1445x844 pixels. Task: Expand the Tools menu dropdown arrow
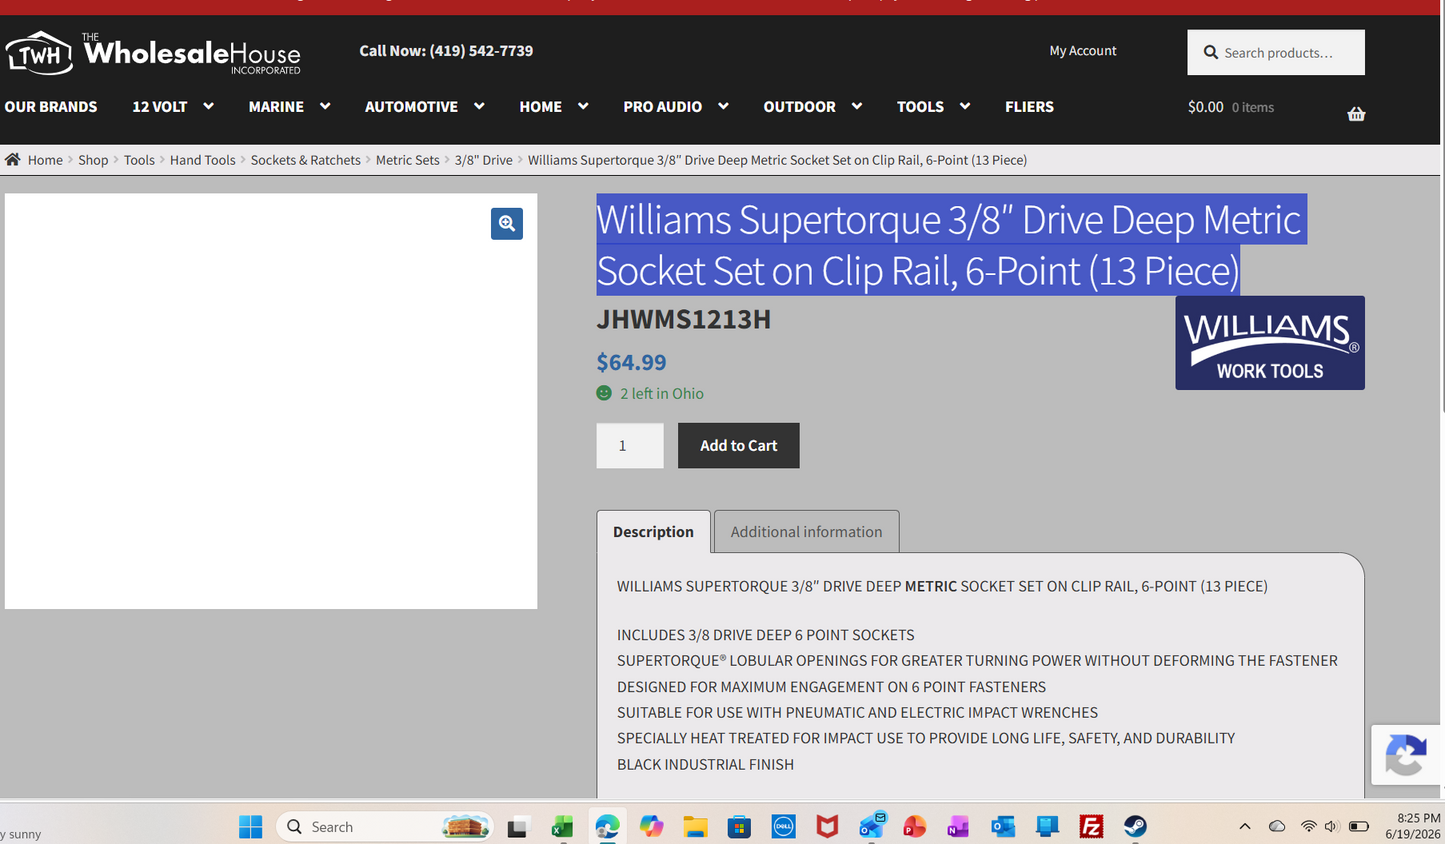[965, 106]
